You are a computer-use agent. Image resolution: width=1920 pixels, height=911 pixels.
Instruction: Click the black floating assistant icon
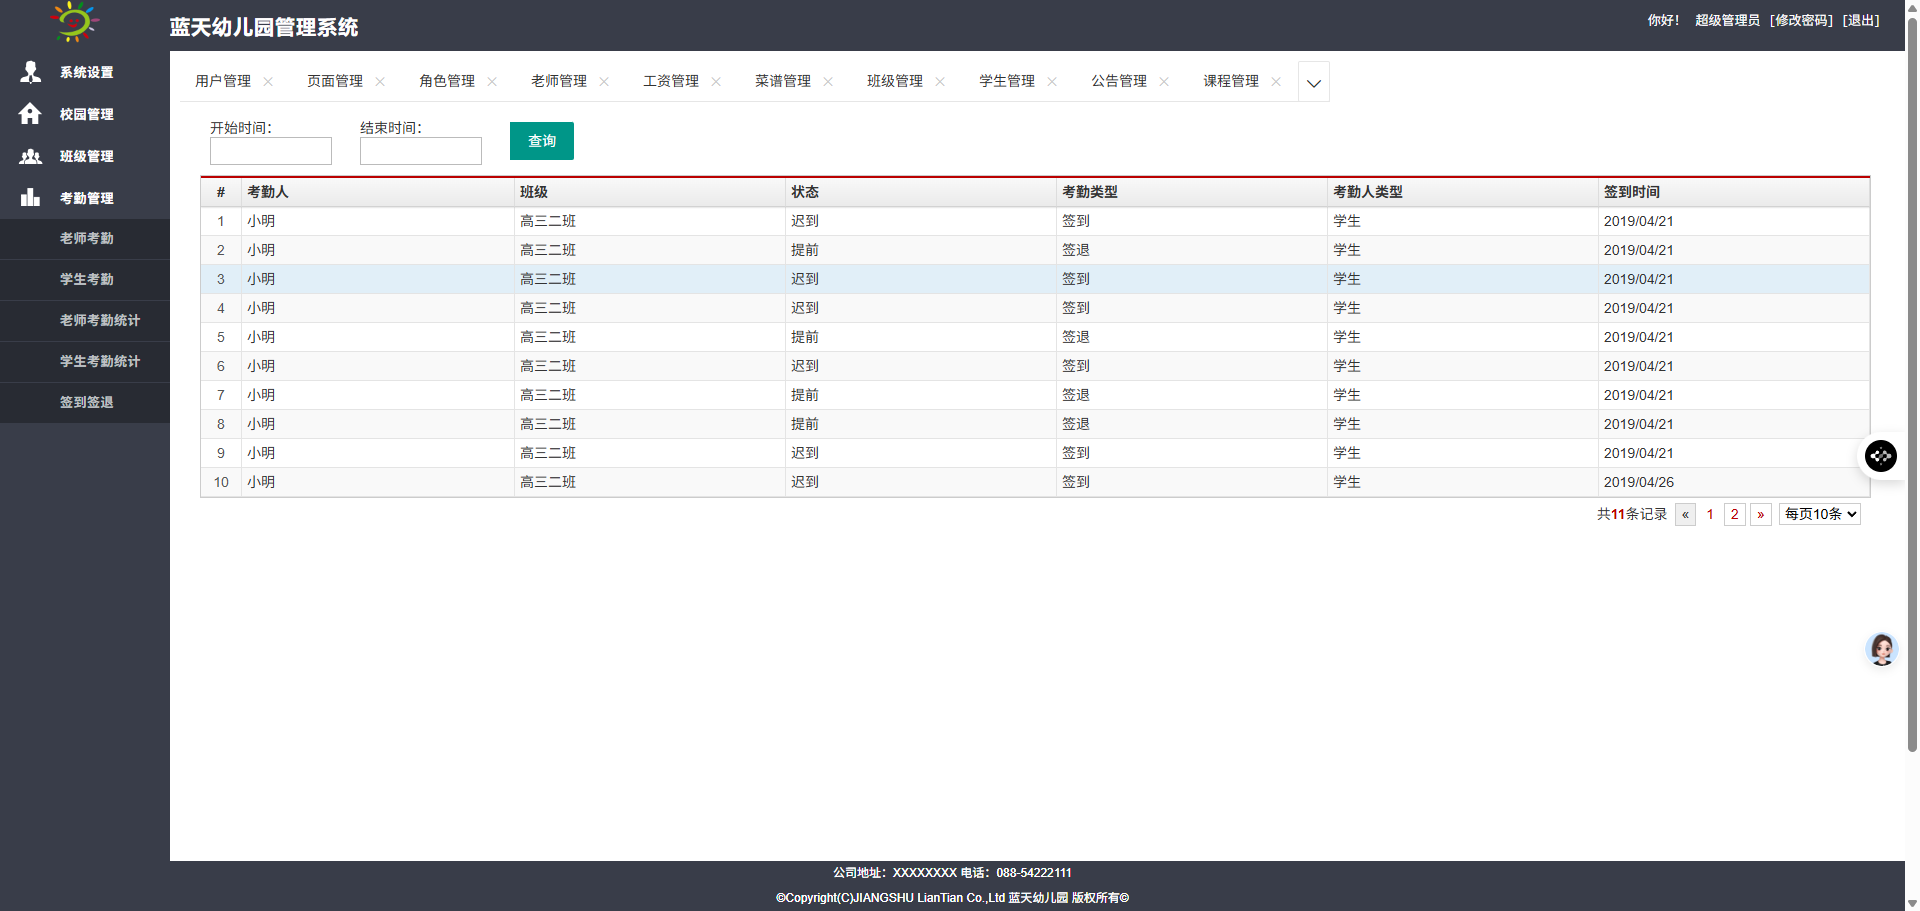[1880, 456]
